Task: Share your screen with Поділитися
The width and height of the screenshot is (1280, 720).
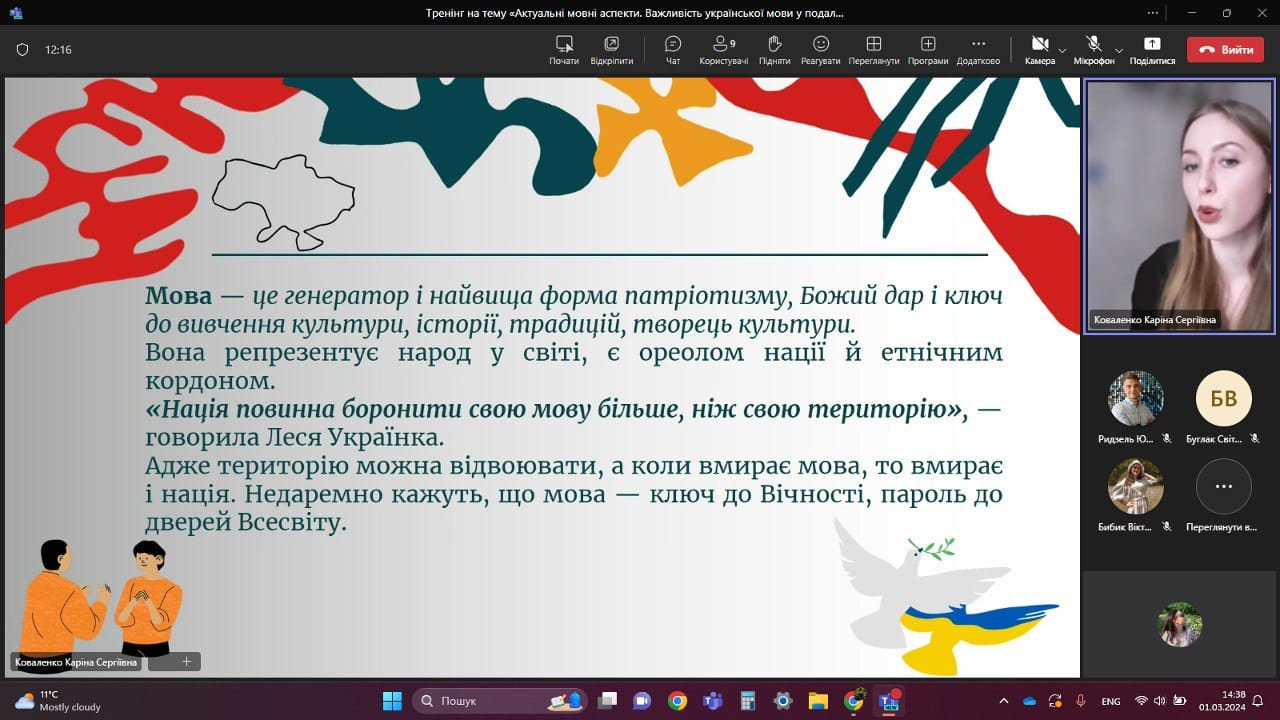Action: click(1152, 49)
